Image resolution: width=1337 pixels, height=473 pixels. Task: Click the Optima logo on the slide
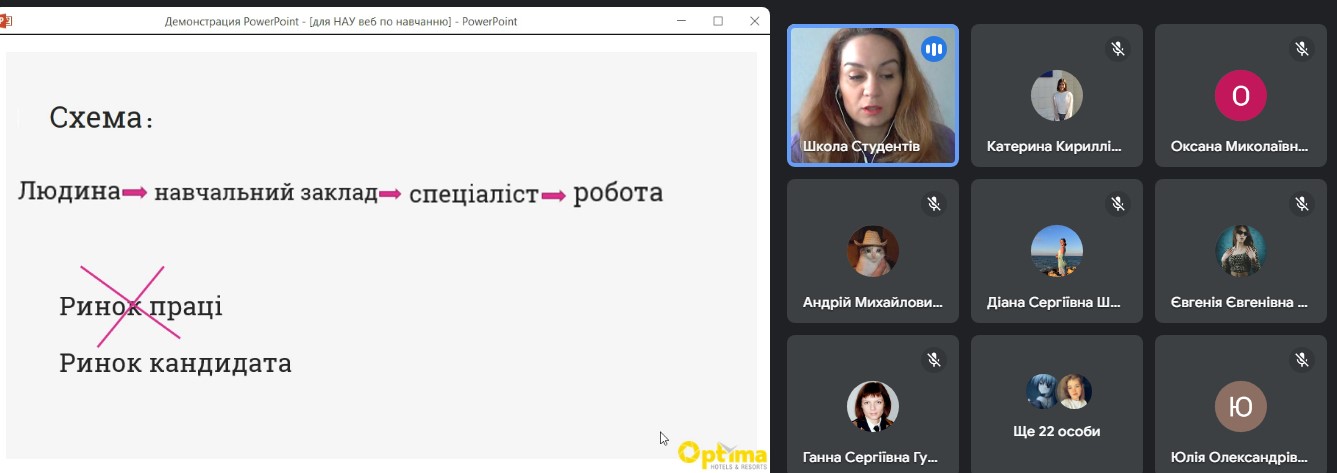(722, 454)
